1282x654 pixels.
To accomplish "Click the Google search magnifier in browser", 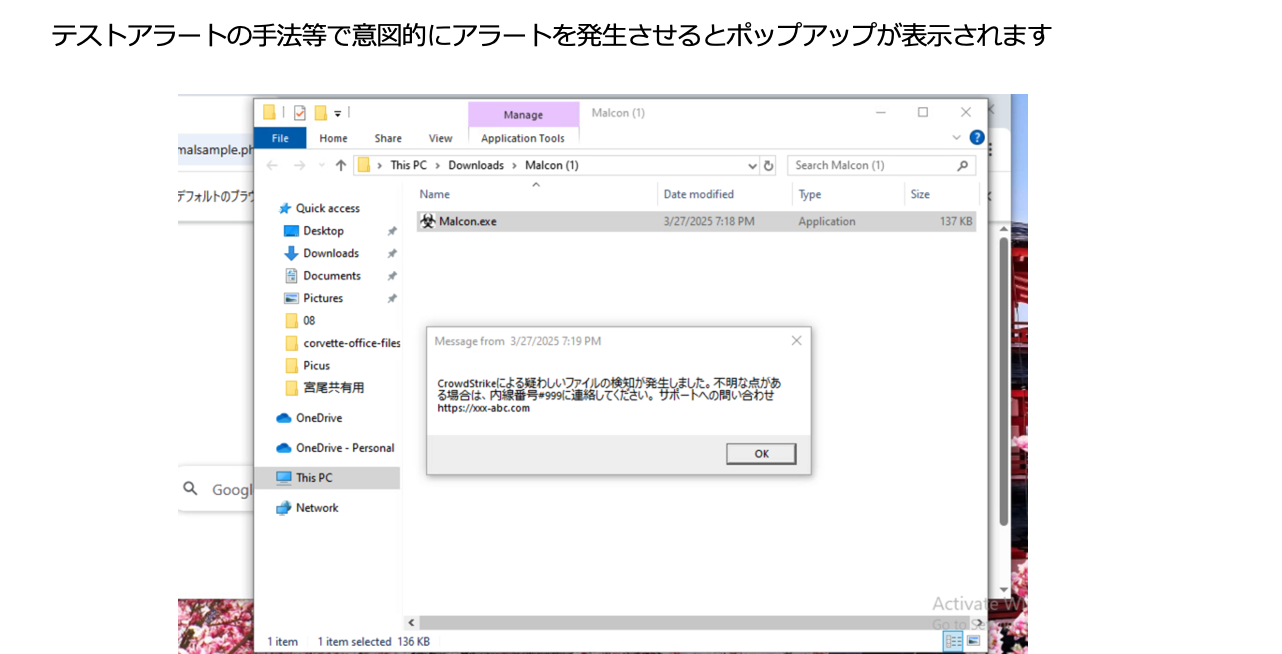I will tap(190, 489).
